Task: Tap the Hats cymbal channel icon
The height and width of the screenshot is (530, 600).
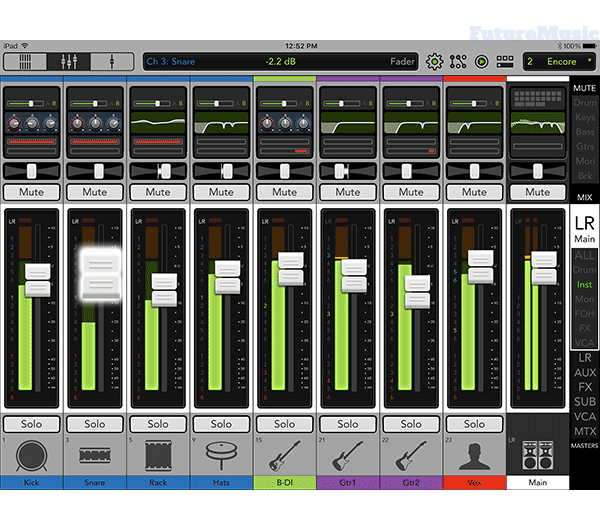Action: 221,455
